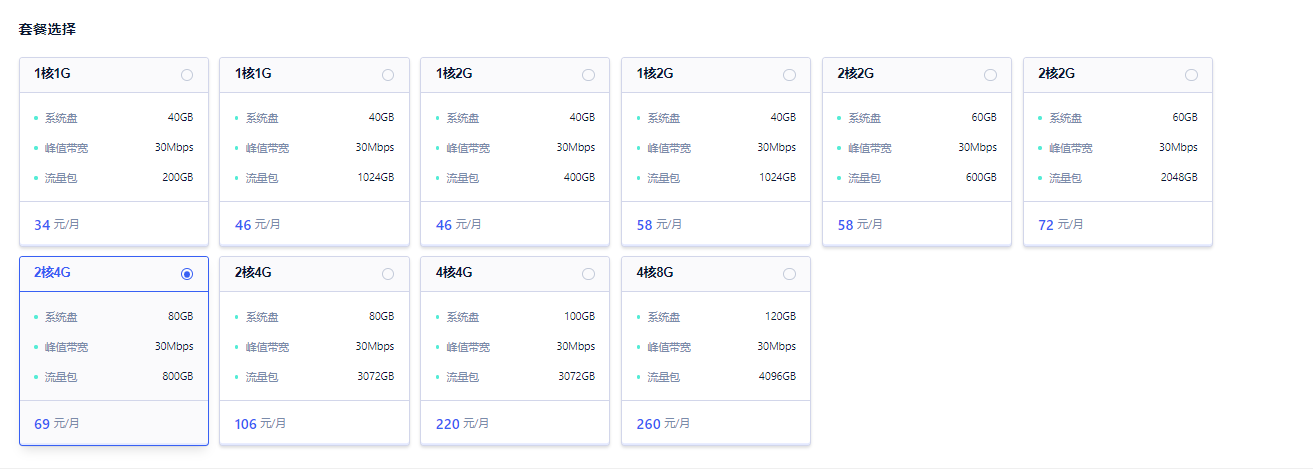Click selected radio button on 2核4G 69元/月
The image size is (1313, 469).
pyautogui.click(x=187, y=274)
